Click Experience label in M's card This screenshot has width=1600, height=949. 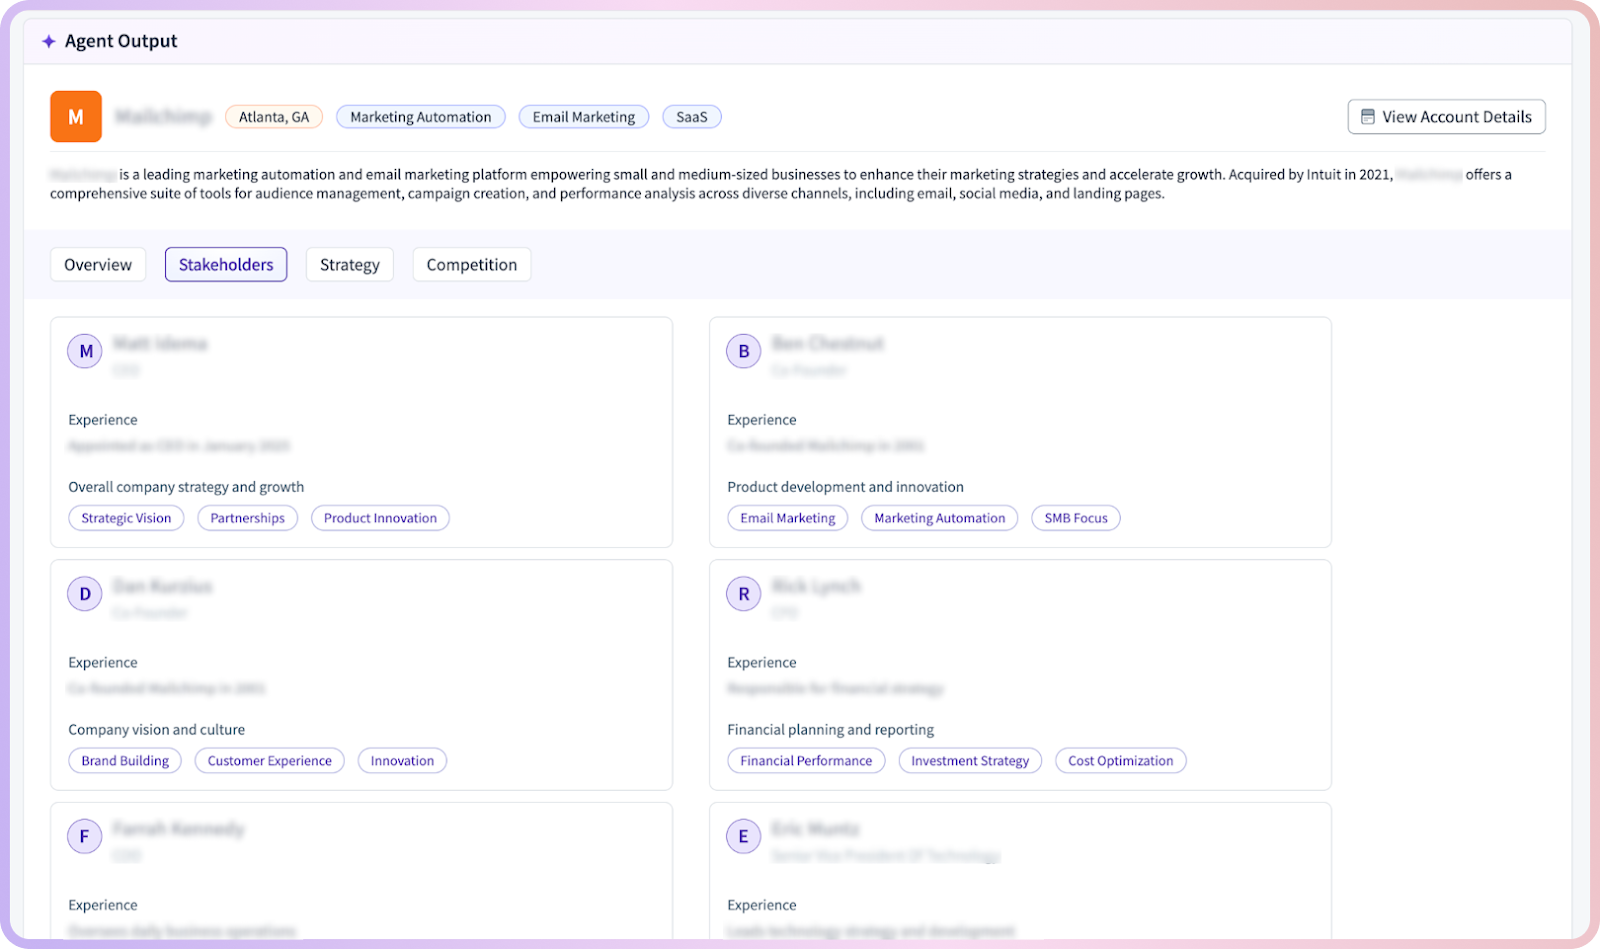click(x=103, y=420)
